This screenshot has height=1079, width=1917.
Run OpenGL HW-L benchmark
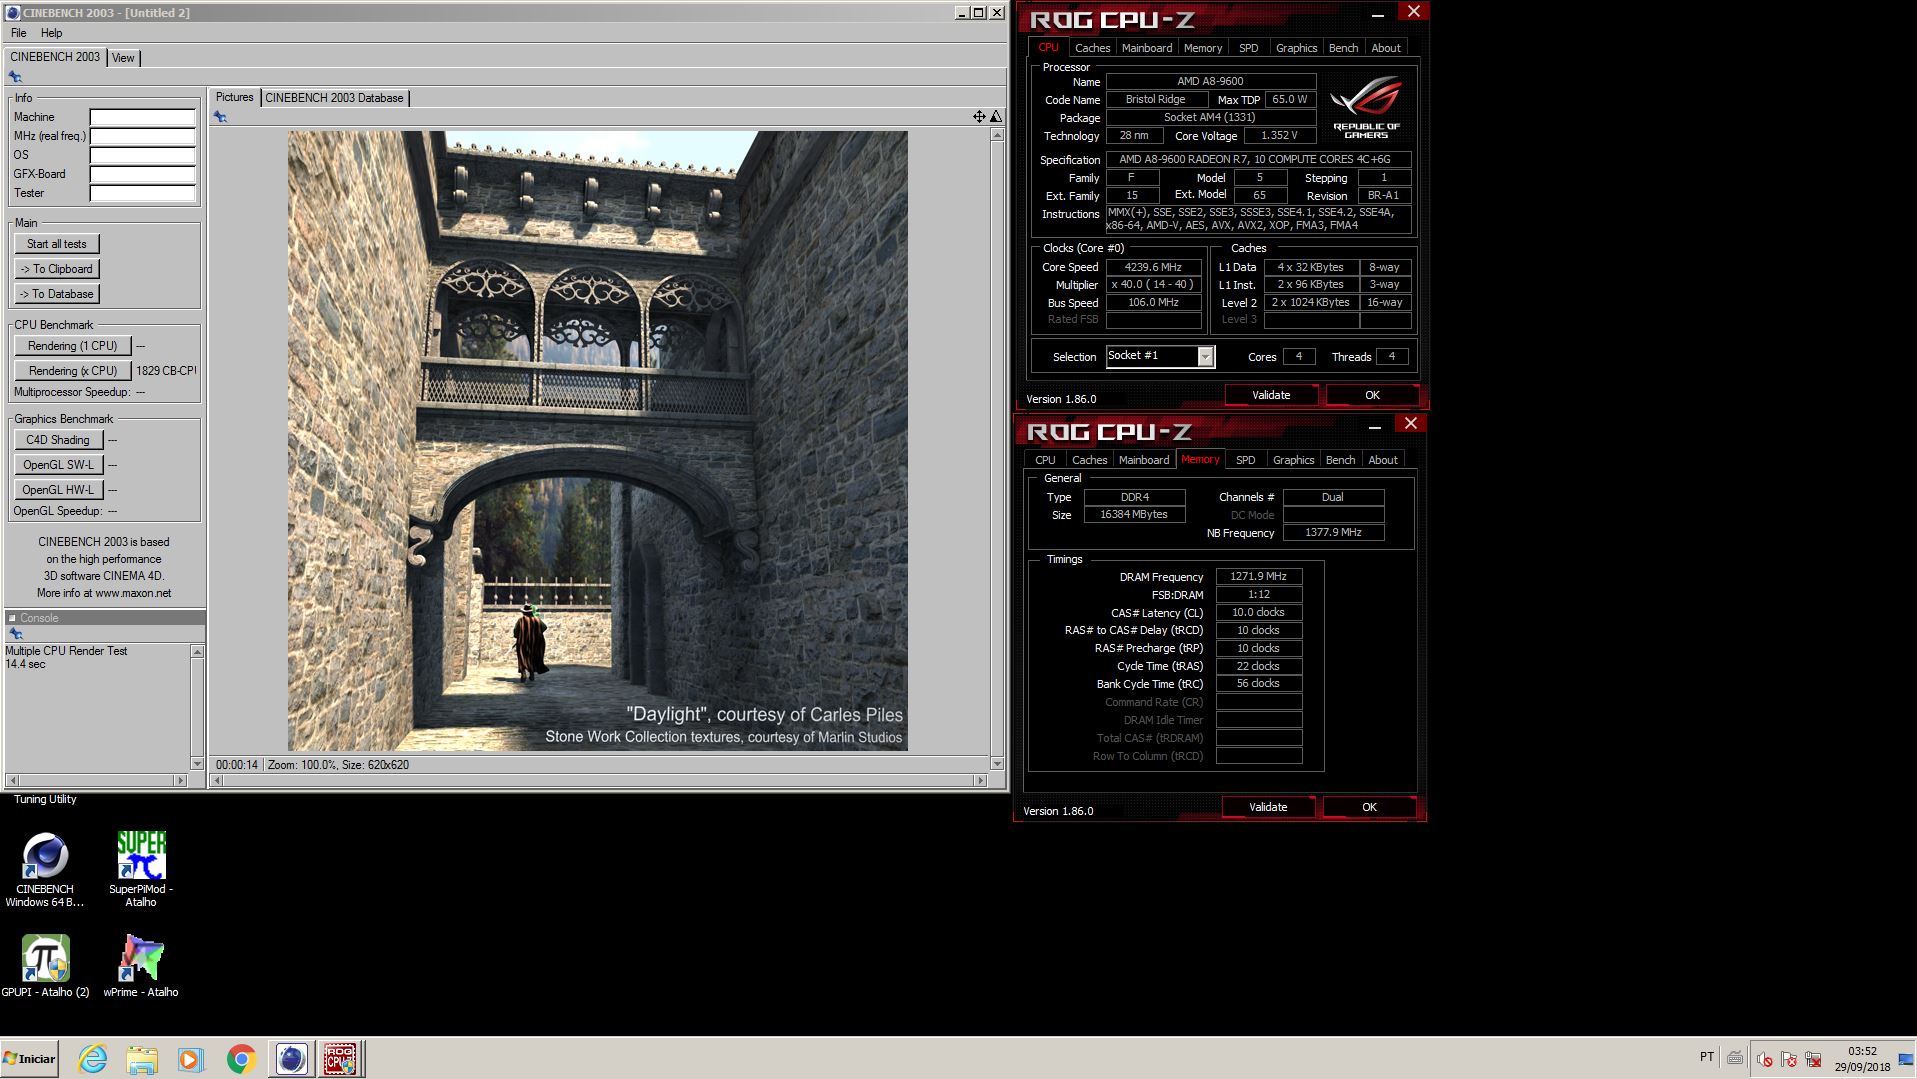[58, 490]
